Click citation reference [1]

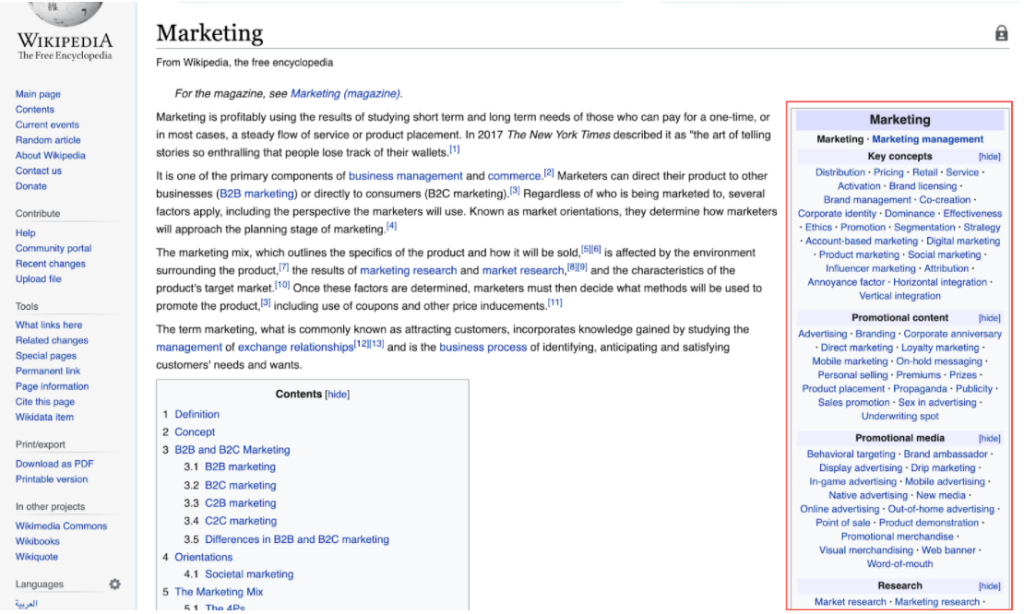[x=454, y=150]
